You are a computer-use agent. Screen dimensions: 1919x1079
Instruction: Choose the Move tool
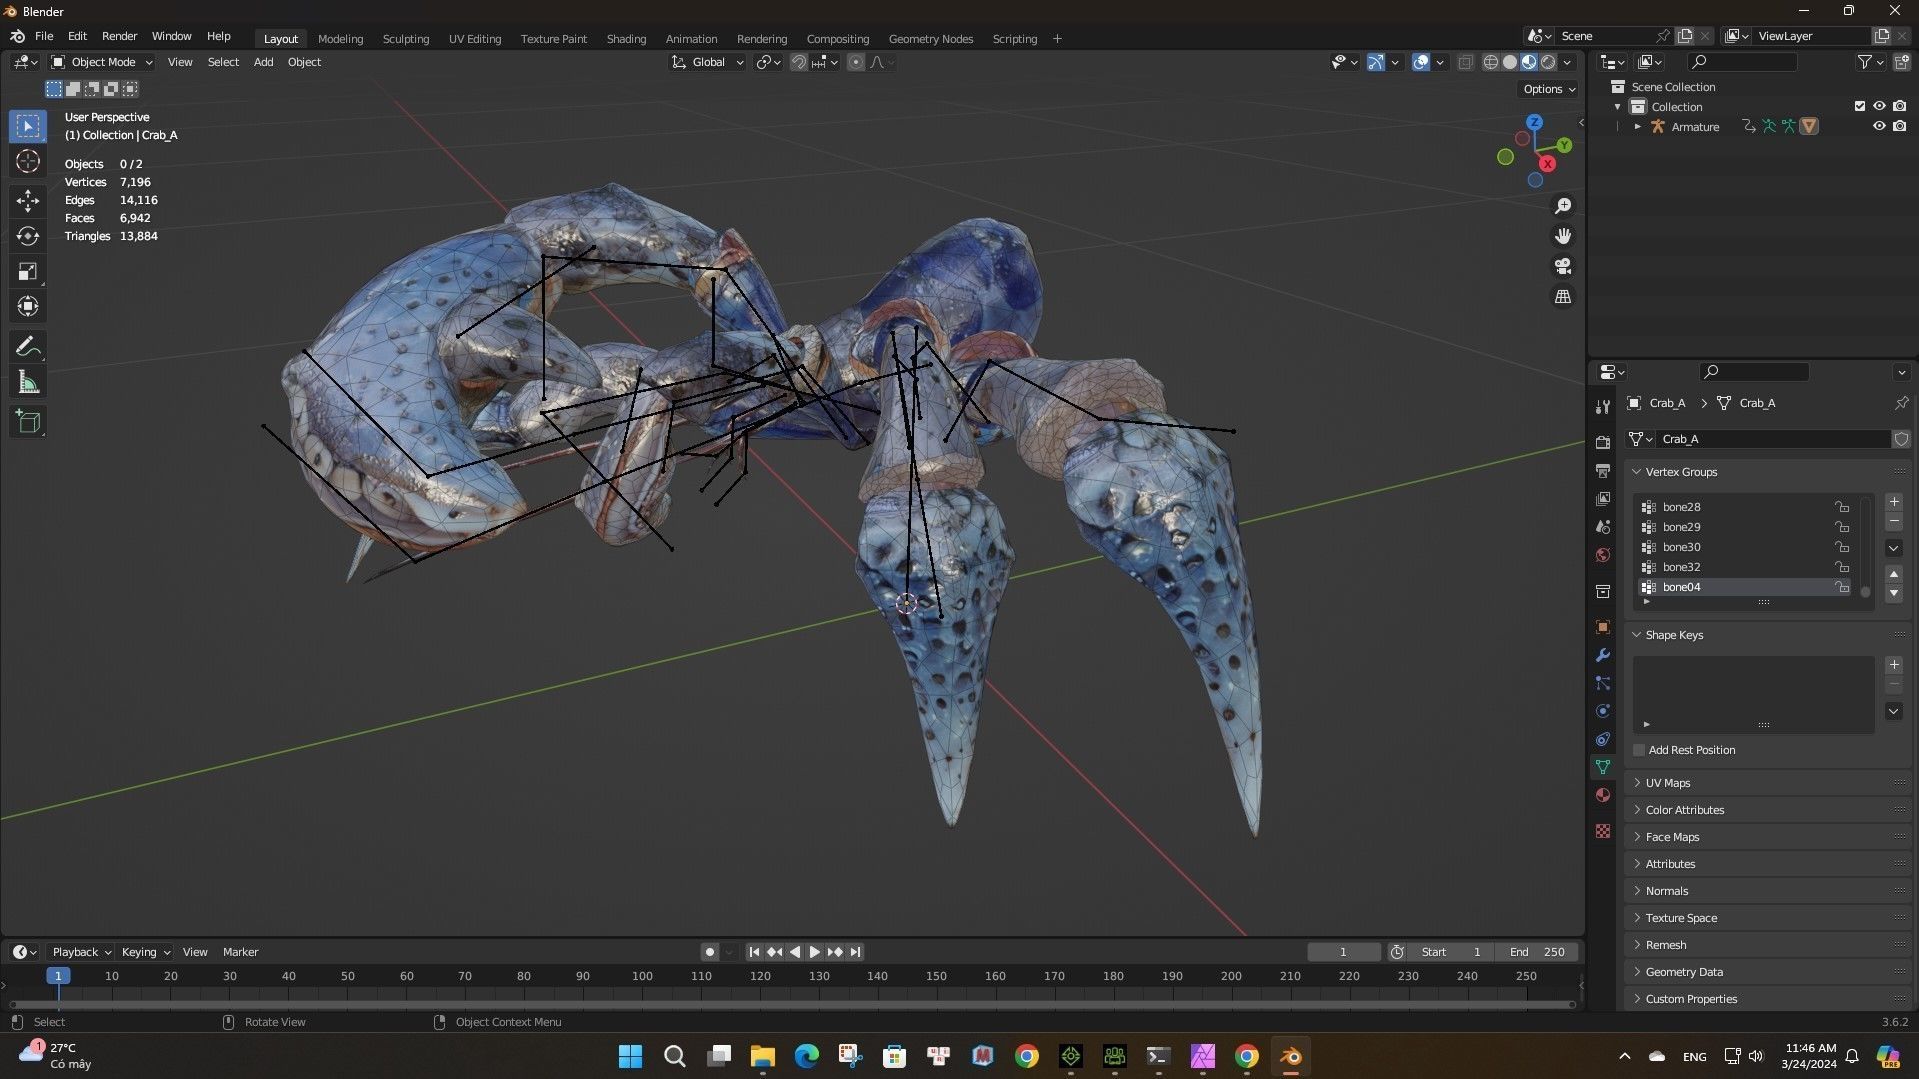pos(28,201)
